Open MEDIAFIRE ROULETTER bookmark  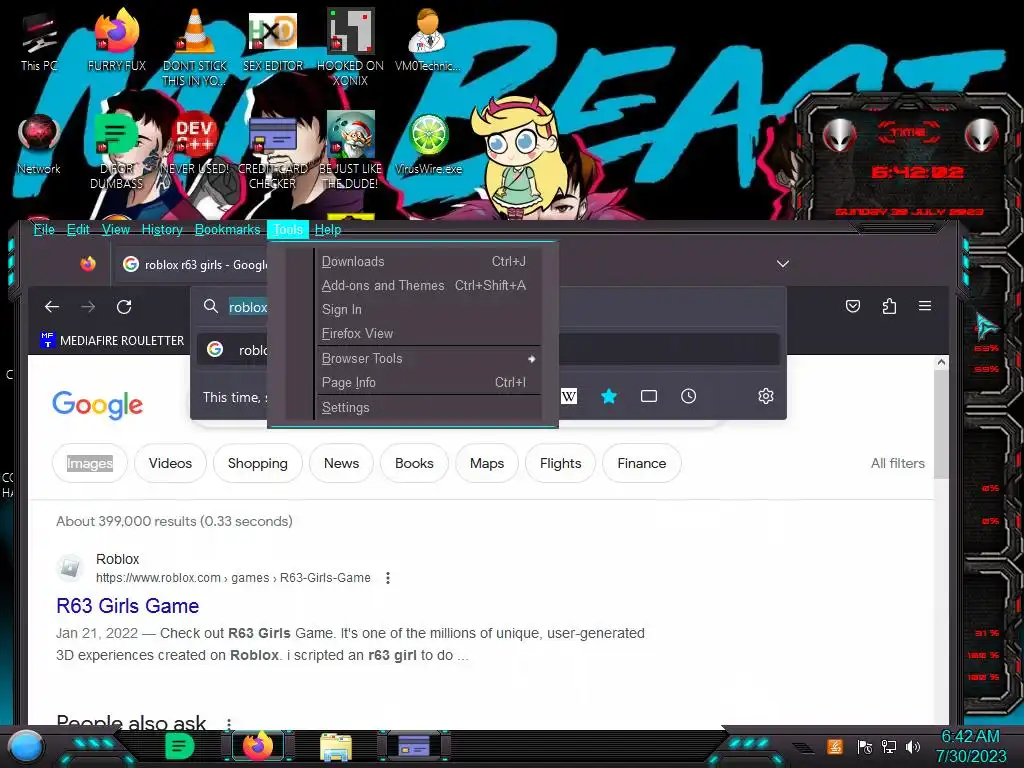[112, 340]
